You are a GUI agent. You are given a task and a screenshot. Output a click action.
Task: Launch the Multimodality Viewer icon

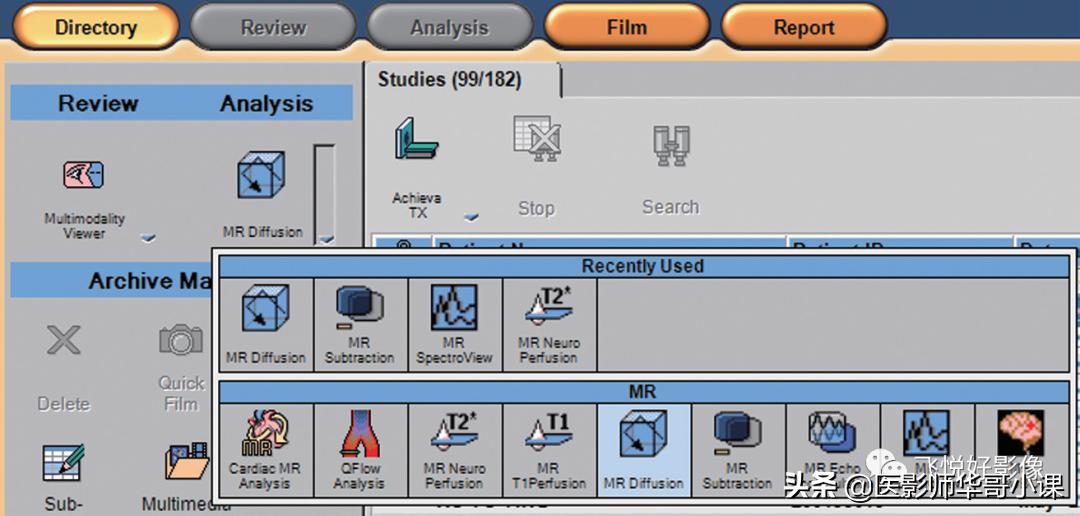click(x=84, y=175)
